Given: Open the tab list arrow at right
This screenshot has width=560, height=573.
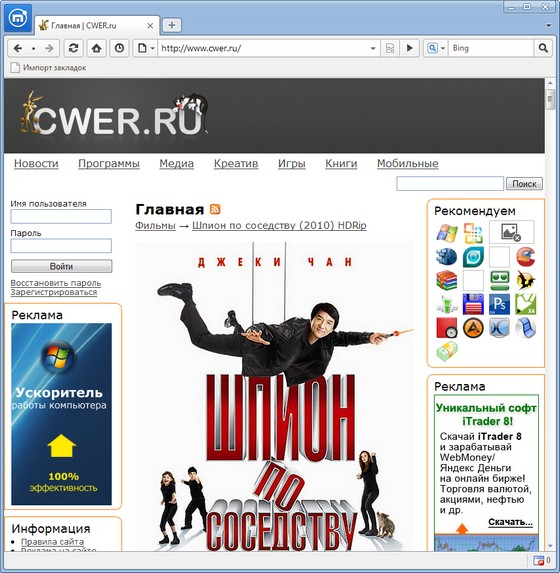Looking at the screenshot, I should point(548,26).
